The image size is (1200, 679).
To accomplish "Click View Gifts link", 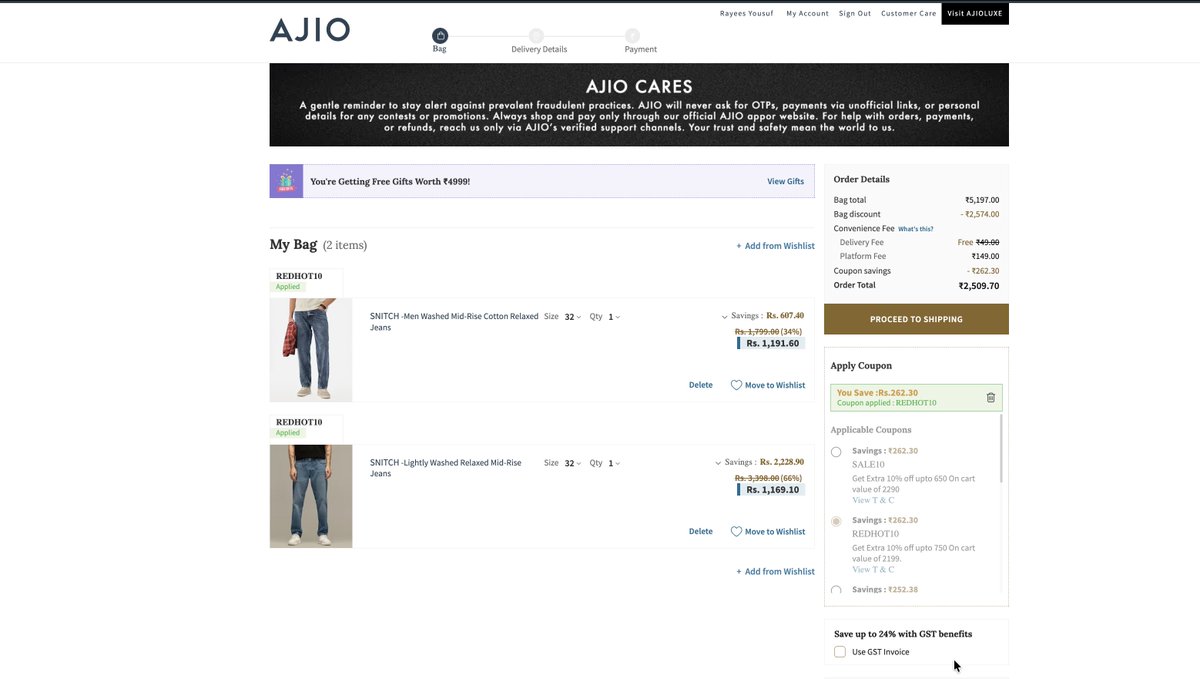I will (785, 181).
